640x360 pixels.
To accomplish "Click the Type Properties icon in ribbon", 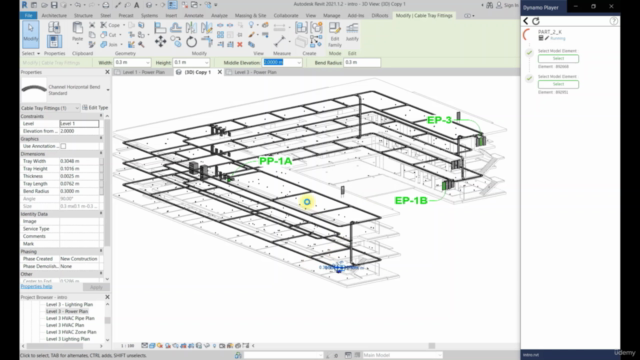I will click(x=54, y=27).
